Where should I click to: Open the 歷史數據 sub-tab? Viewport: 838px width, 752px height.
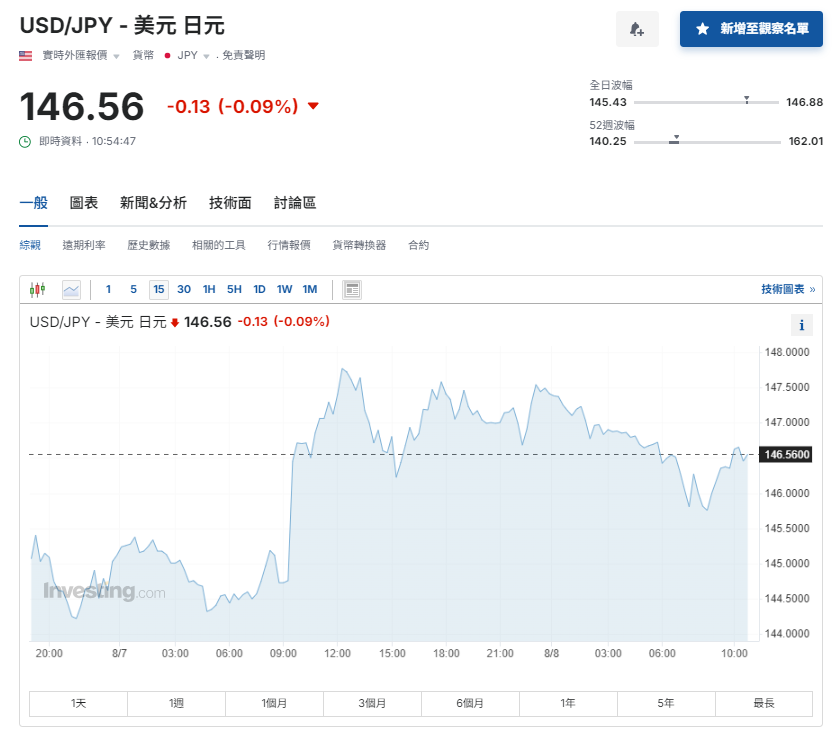[148, 245]
